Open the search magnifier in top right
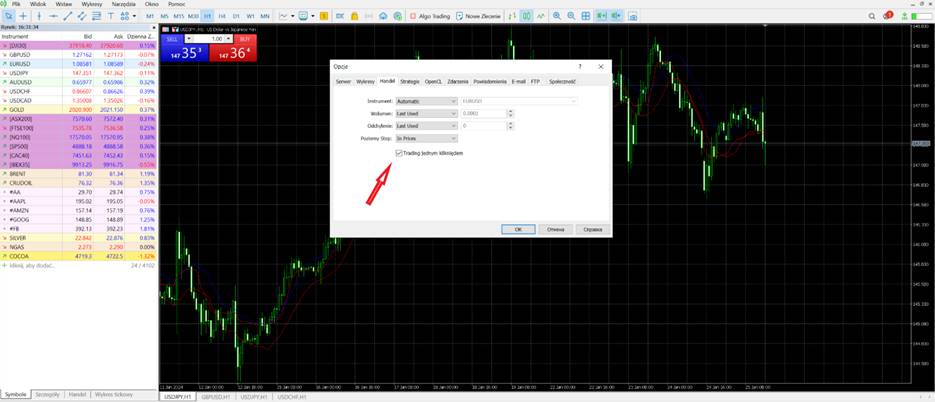The width and height of the screenshot is (935, 402). click(872, 16)
